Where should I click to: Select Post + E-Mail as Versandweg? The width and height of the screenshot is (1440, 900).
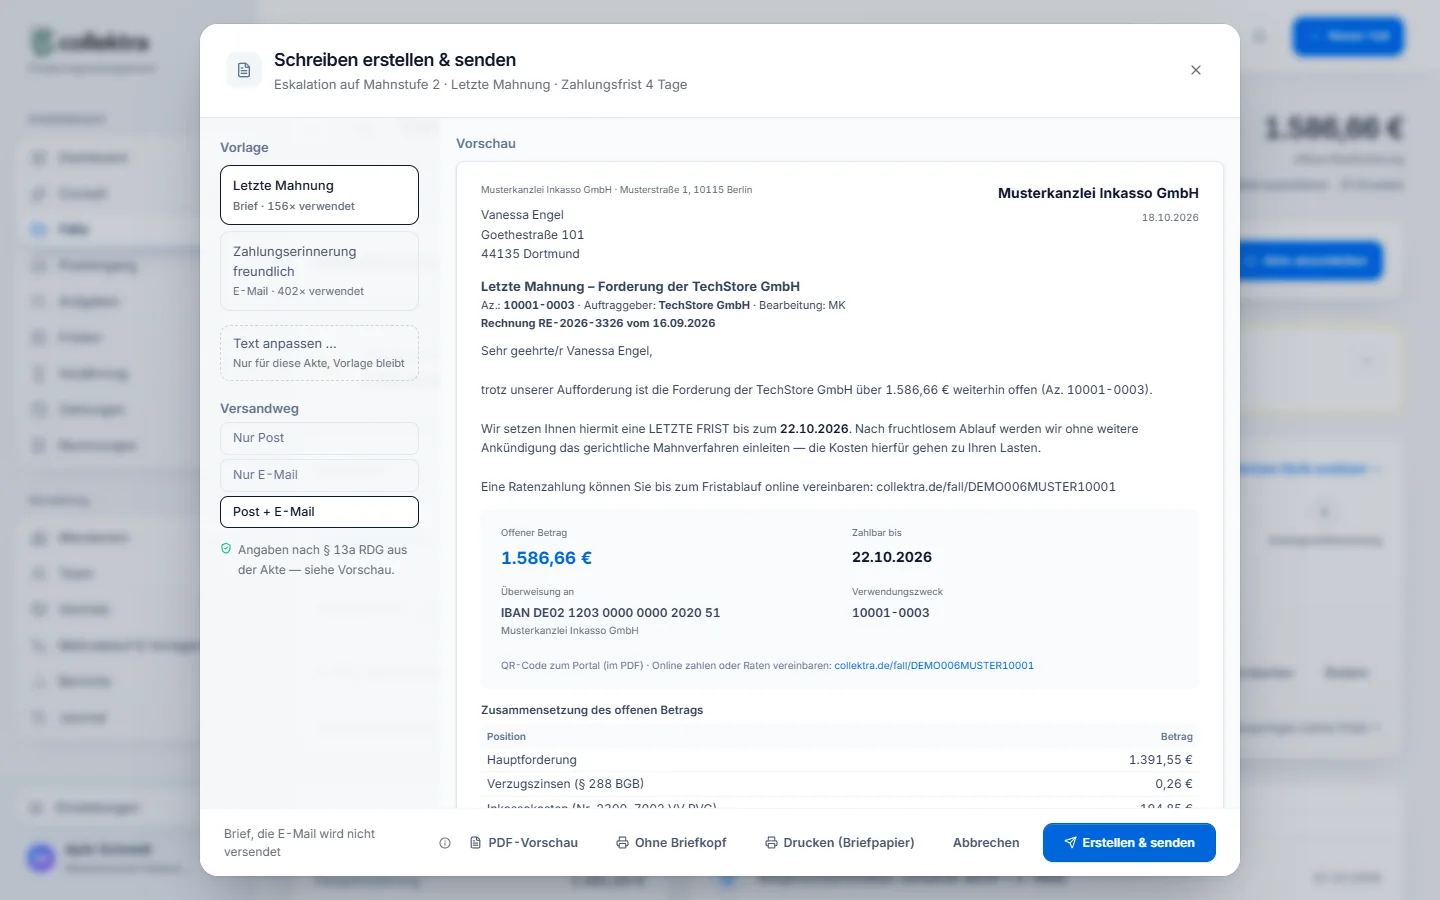pyautogui.click(x=319, y=512)
